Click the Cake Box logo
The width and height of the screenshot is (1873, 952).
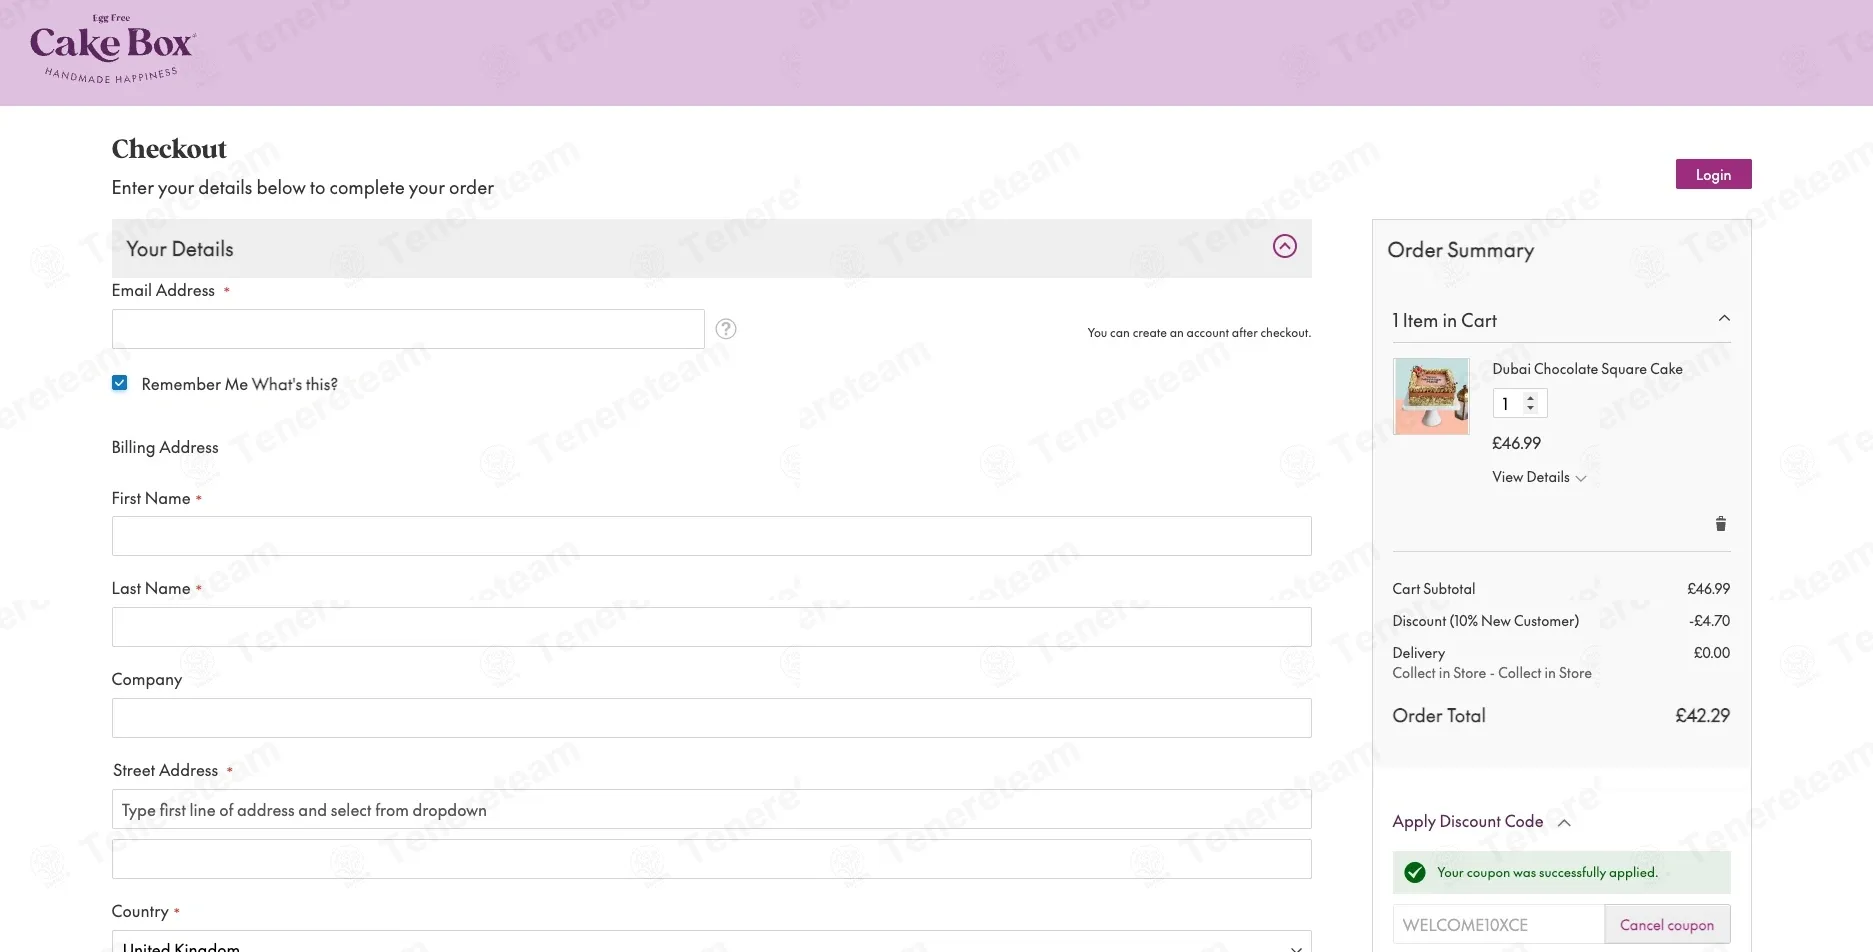pyautogui.click(x=112, y=49)
